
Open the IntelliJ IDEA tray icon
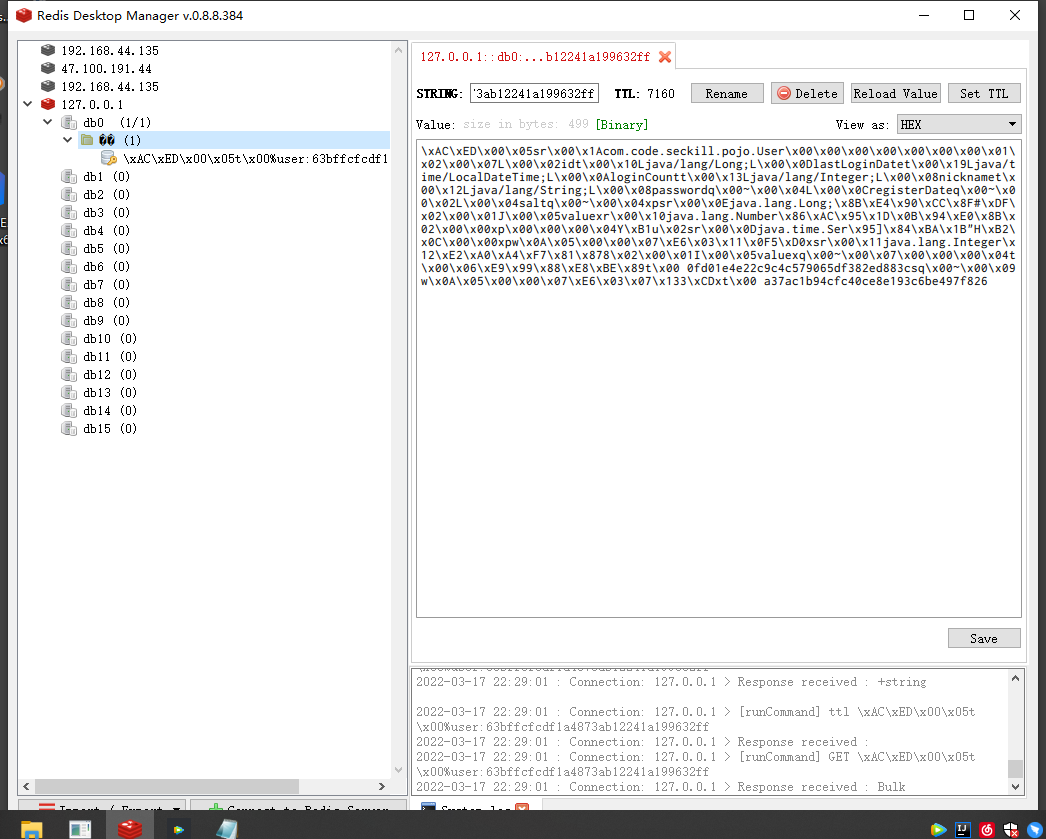point(963,829)
